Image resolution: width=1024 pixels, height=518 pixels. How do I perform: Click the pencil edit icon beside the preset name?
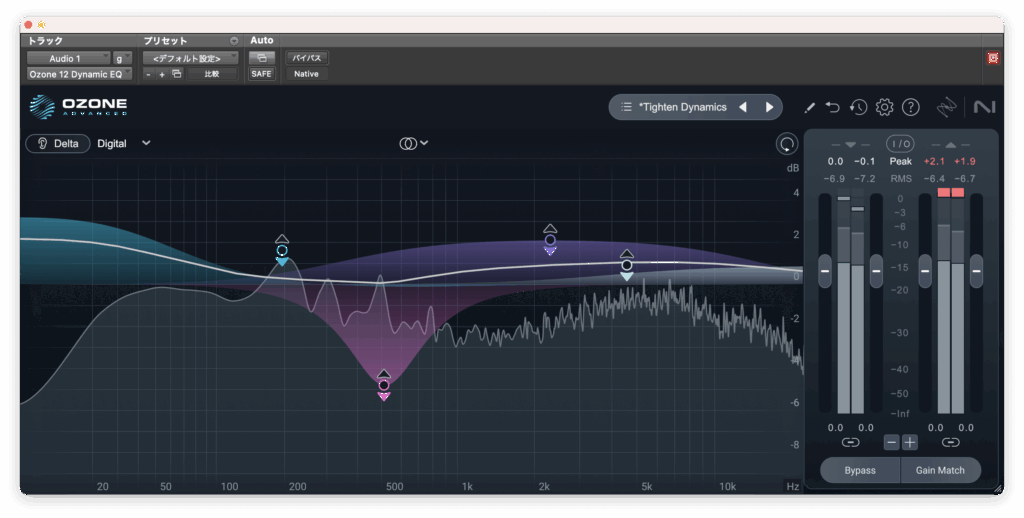click(809, 107)
